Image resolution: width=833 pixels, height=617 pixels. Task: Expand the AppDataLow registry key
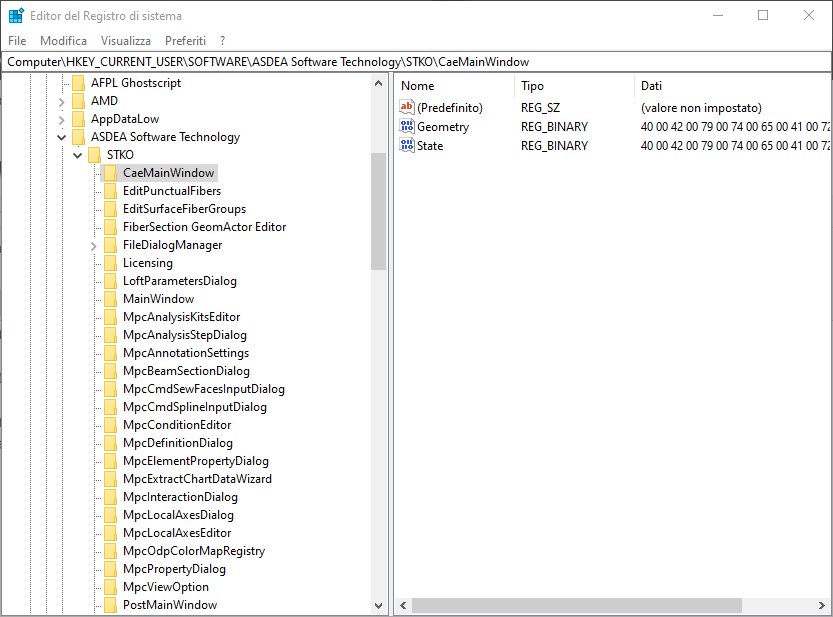tap(62, 120)
